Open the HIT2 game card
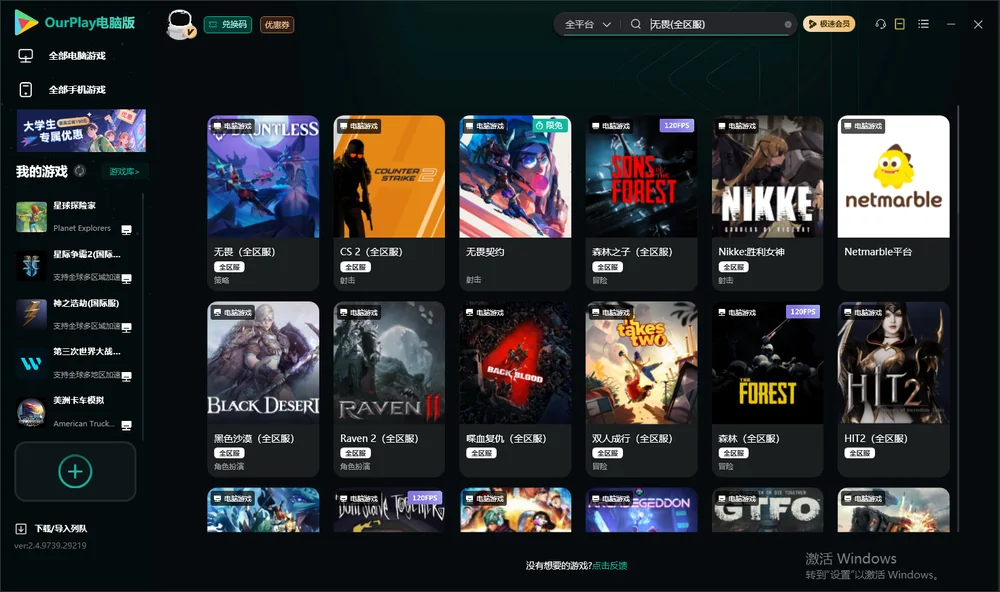The width and height of the screenshot is (1000, 592). tap(893, 389)
